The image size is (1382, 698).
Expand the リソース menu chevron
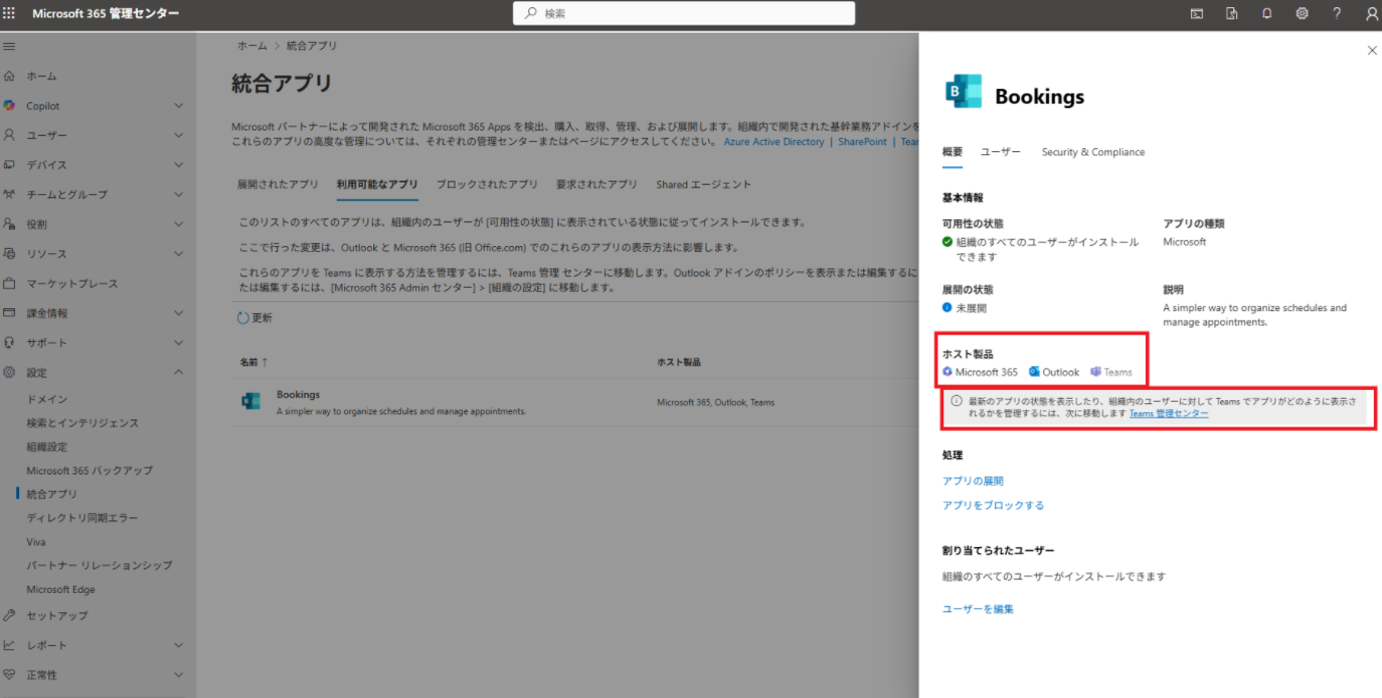pyautogui.click(x=178, y=254)
